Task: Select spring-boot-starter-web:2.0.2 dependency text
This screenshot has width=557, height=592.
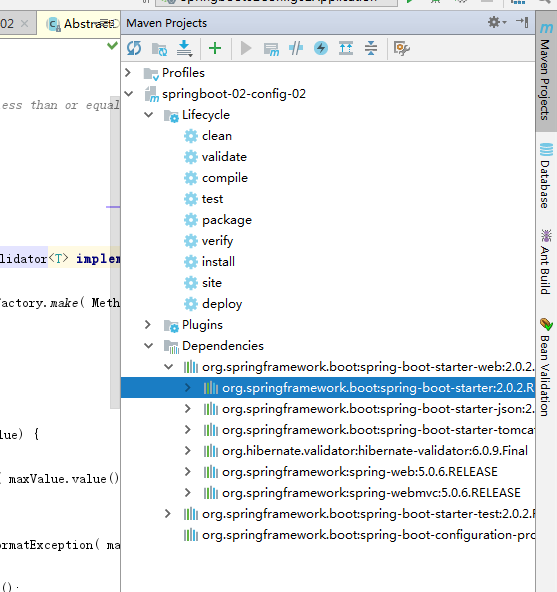Action: click(x=368, y=367)
